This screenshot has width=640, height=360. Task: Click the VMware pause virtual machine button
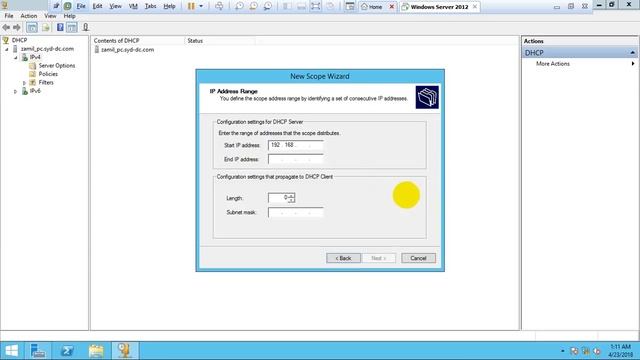click(x=191, y=6)
